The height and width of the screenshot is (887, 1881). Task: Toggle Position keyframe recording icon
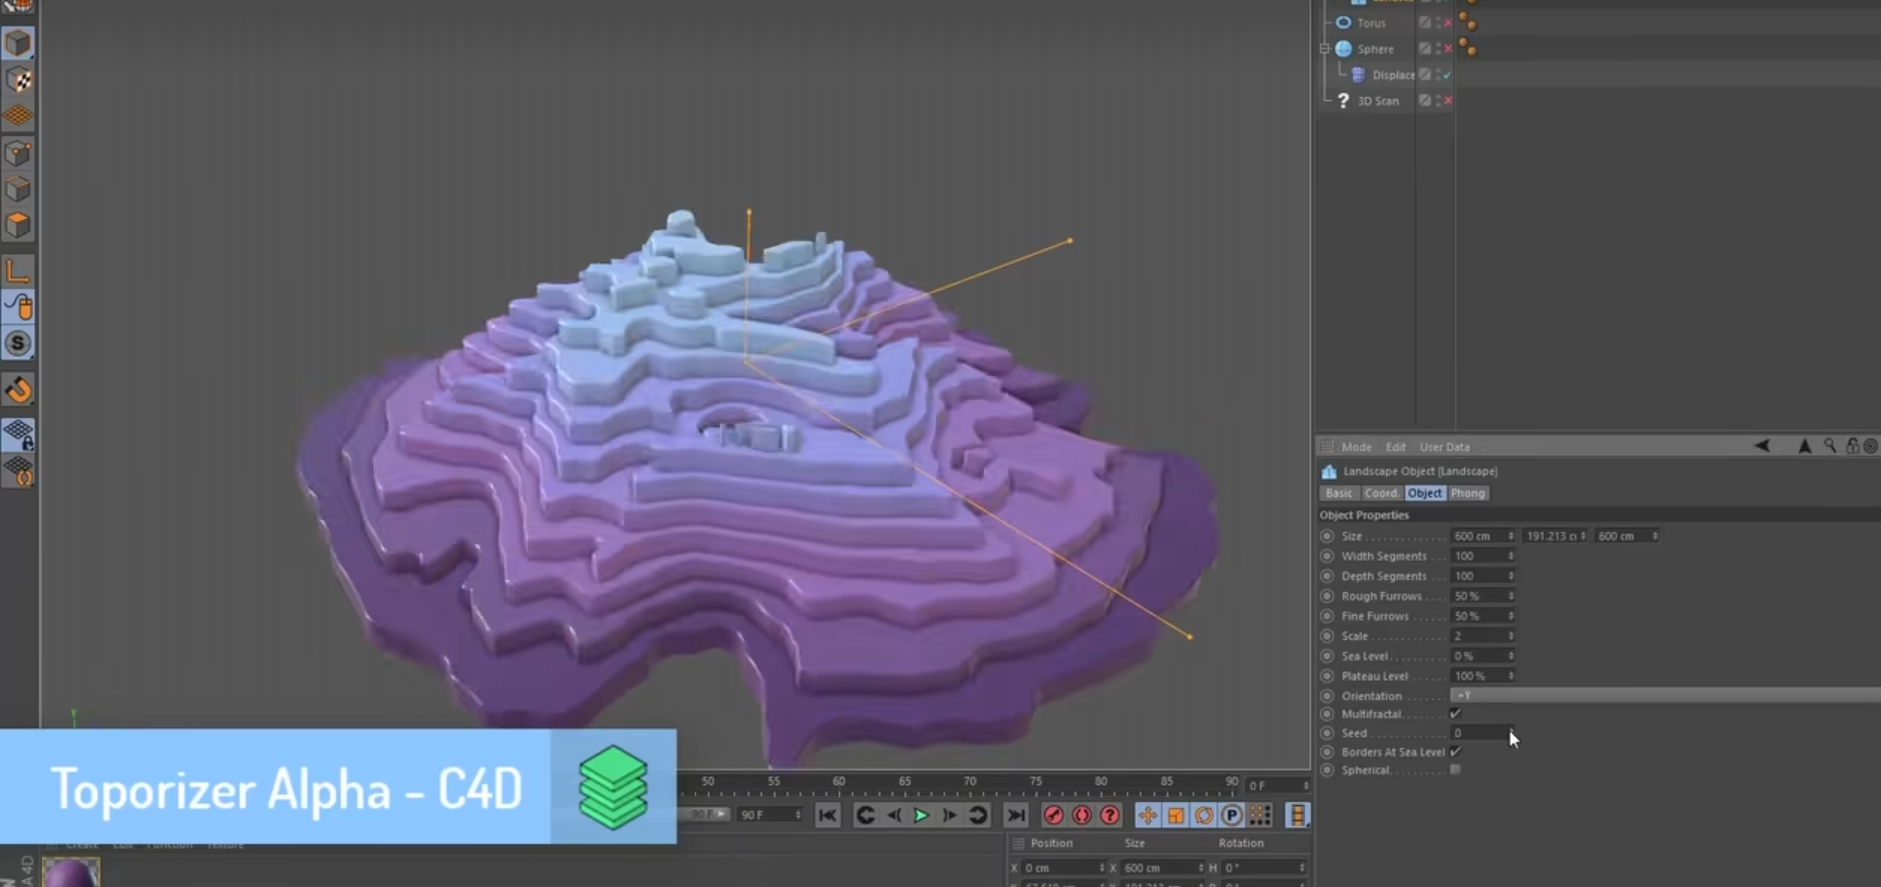pos(1148,815)
